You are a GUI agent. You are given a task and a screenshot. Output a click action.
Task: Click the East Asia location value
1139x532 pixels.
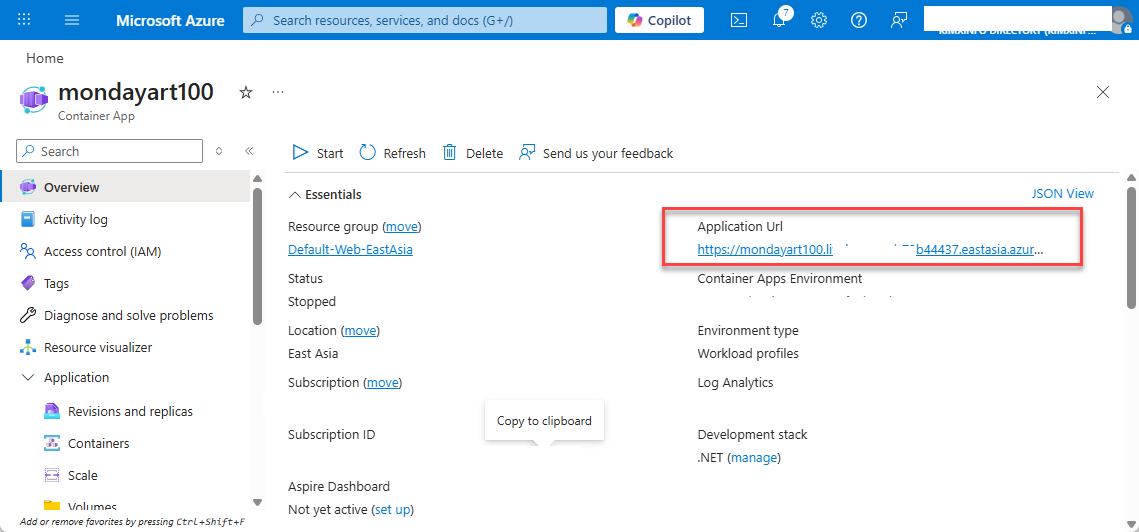click(x=313, y=354)
